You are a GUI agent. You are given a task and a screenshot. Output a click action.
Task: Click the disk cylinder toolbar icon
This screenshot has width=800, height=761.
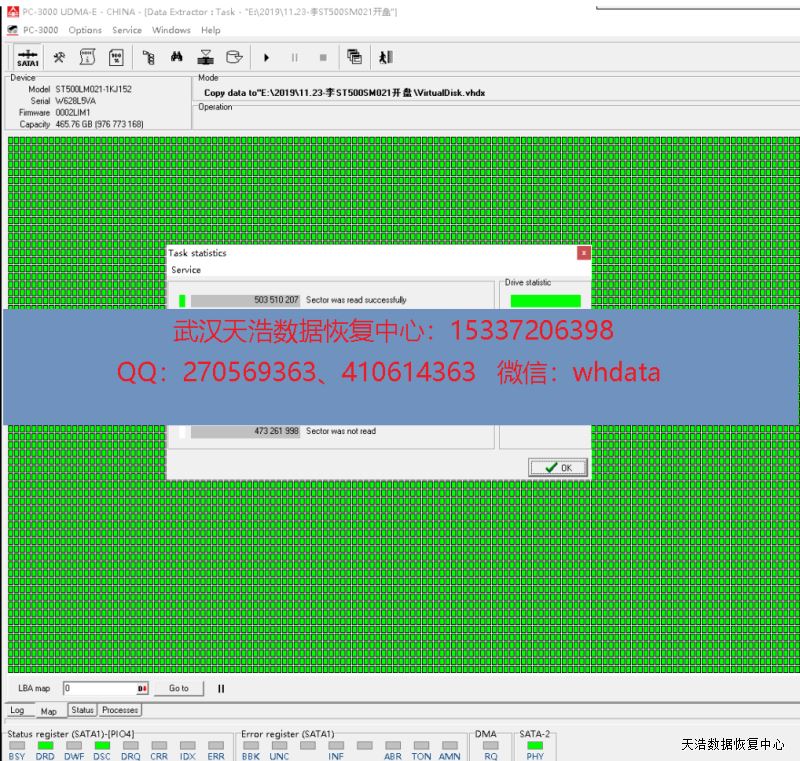click(234, 58)
